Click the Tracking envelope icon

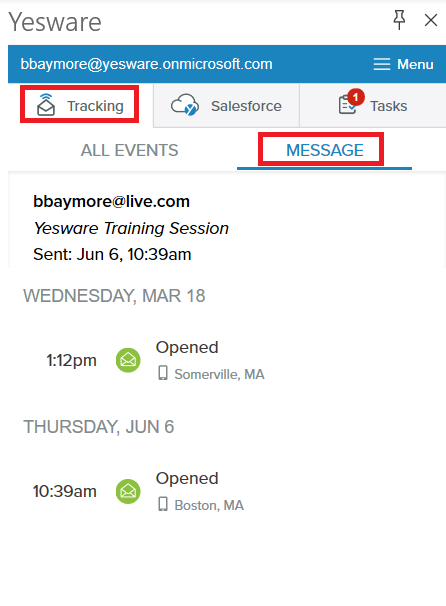pyautogui.click(x=46, y=105)
